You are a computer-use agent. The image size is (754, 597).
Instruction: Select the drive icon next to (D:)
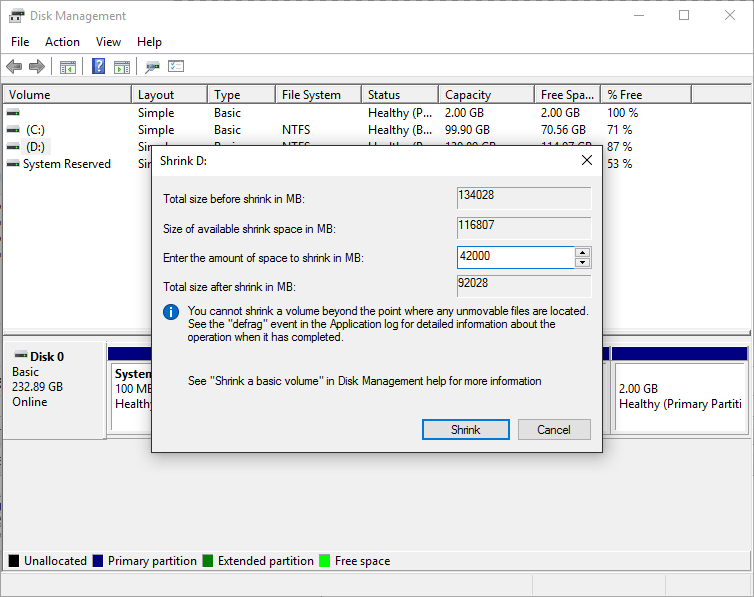click(13, 147)
